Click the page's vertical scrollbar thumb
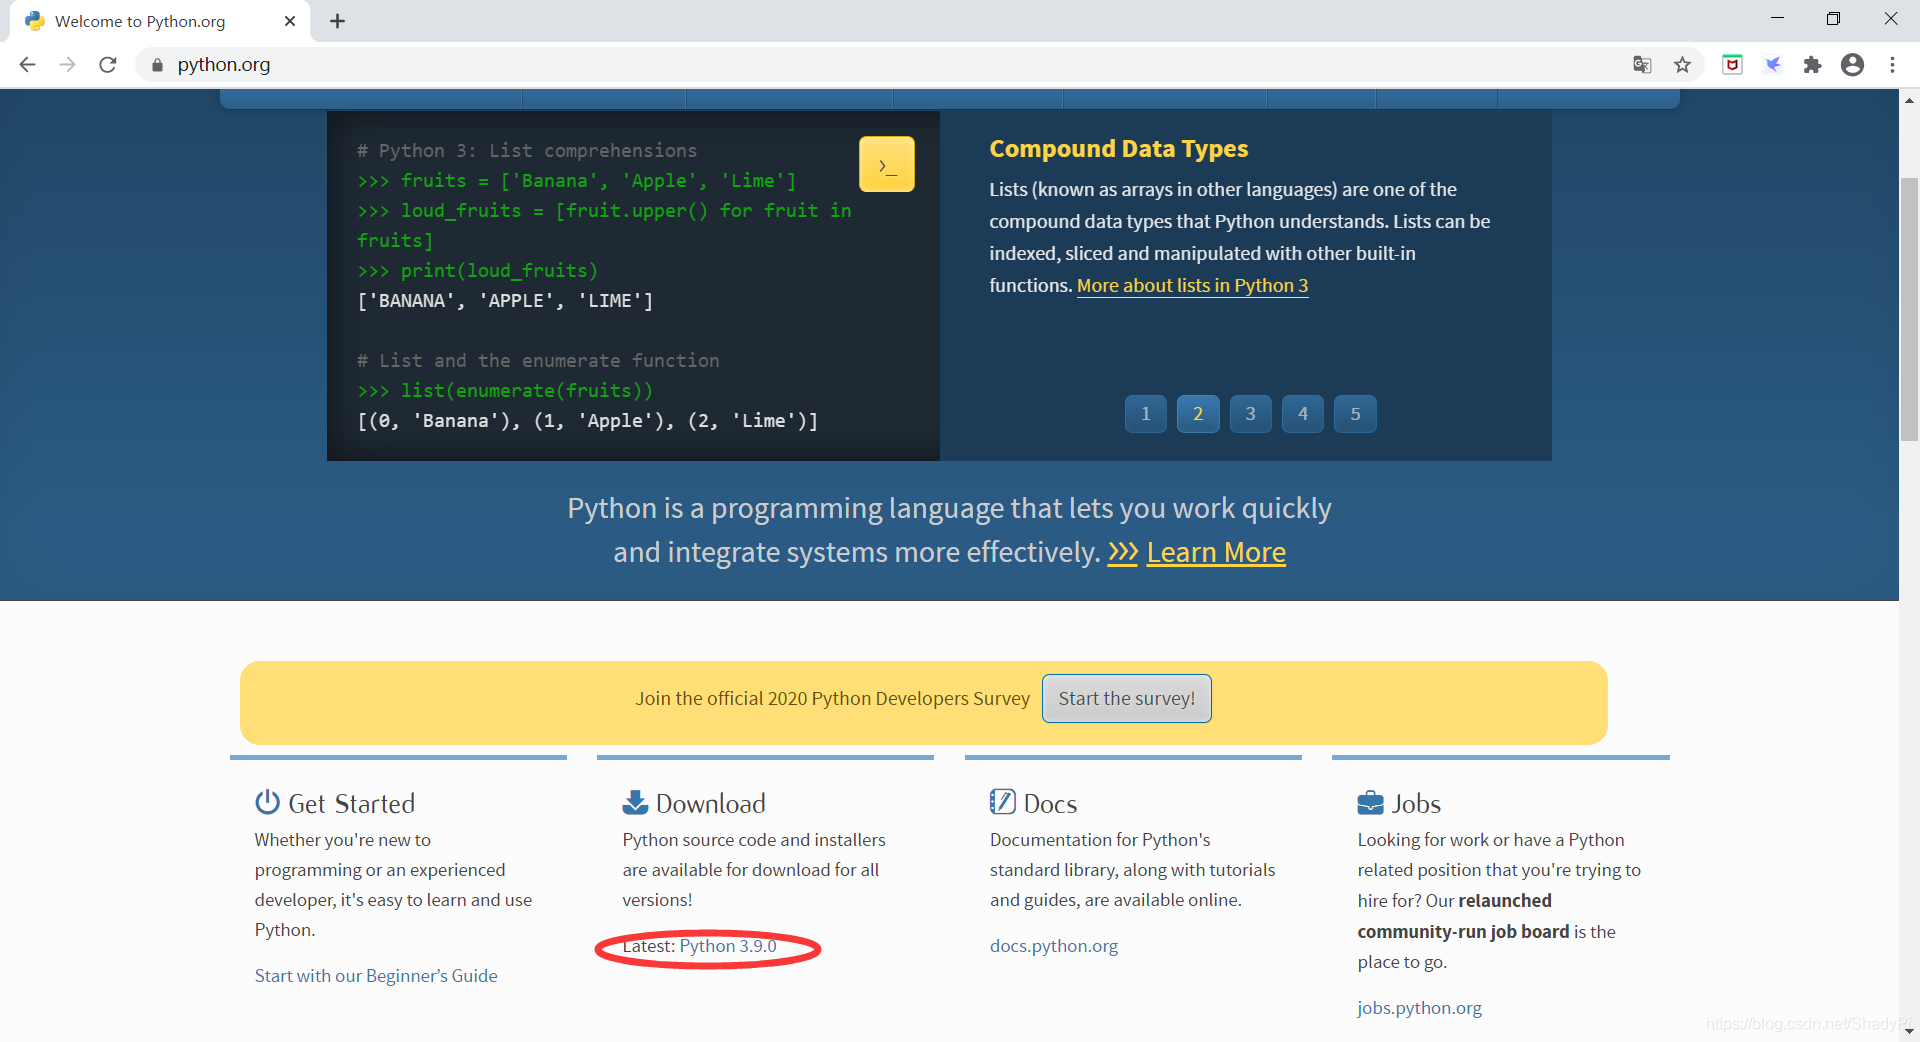This screenshot has width=1920, height=1042. pos(1909,309)
